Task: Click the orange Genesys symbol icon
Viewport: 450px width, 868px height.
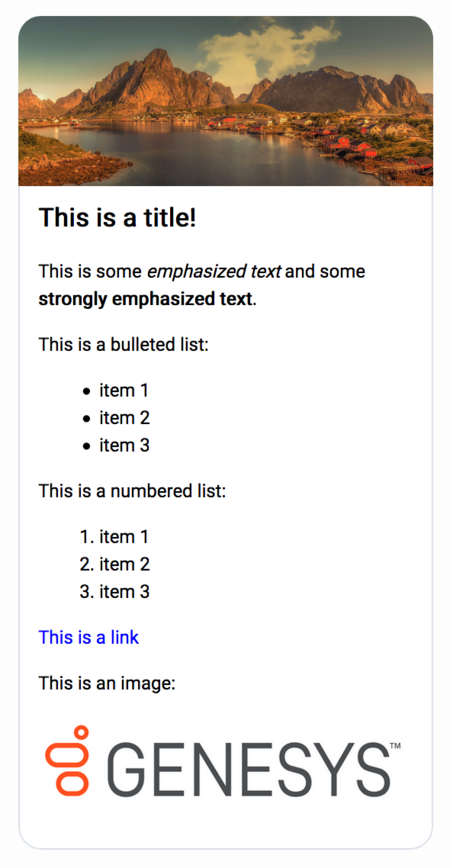Action: tap(67, 761)
